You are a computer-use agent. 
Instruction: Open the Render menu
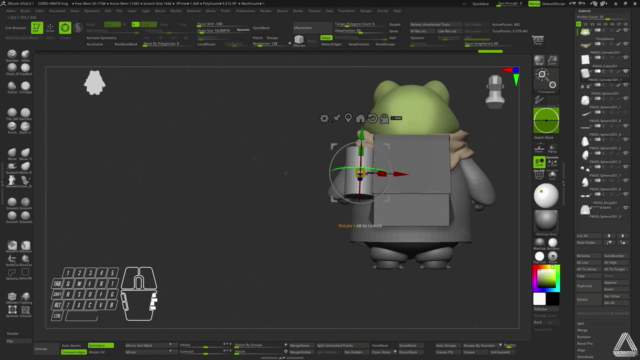coord(266,11)
